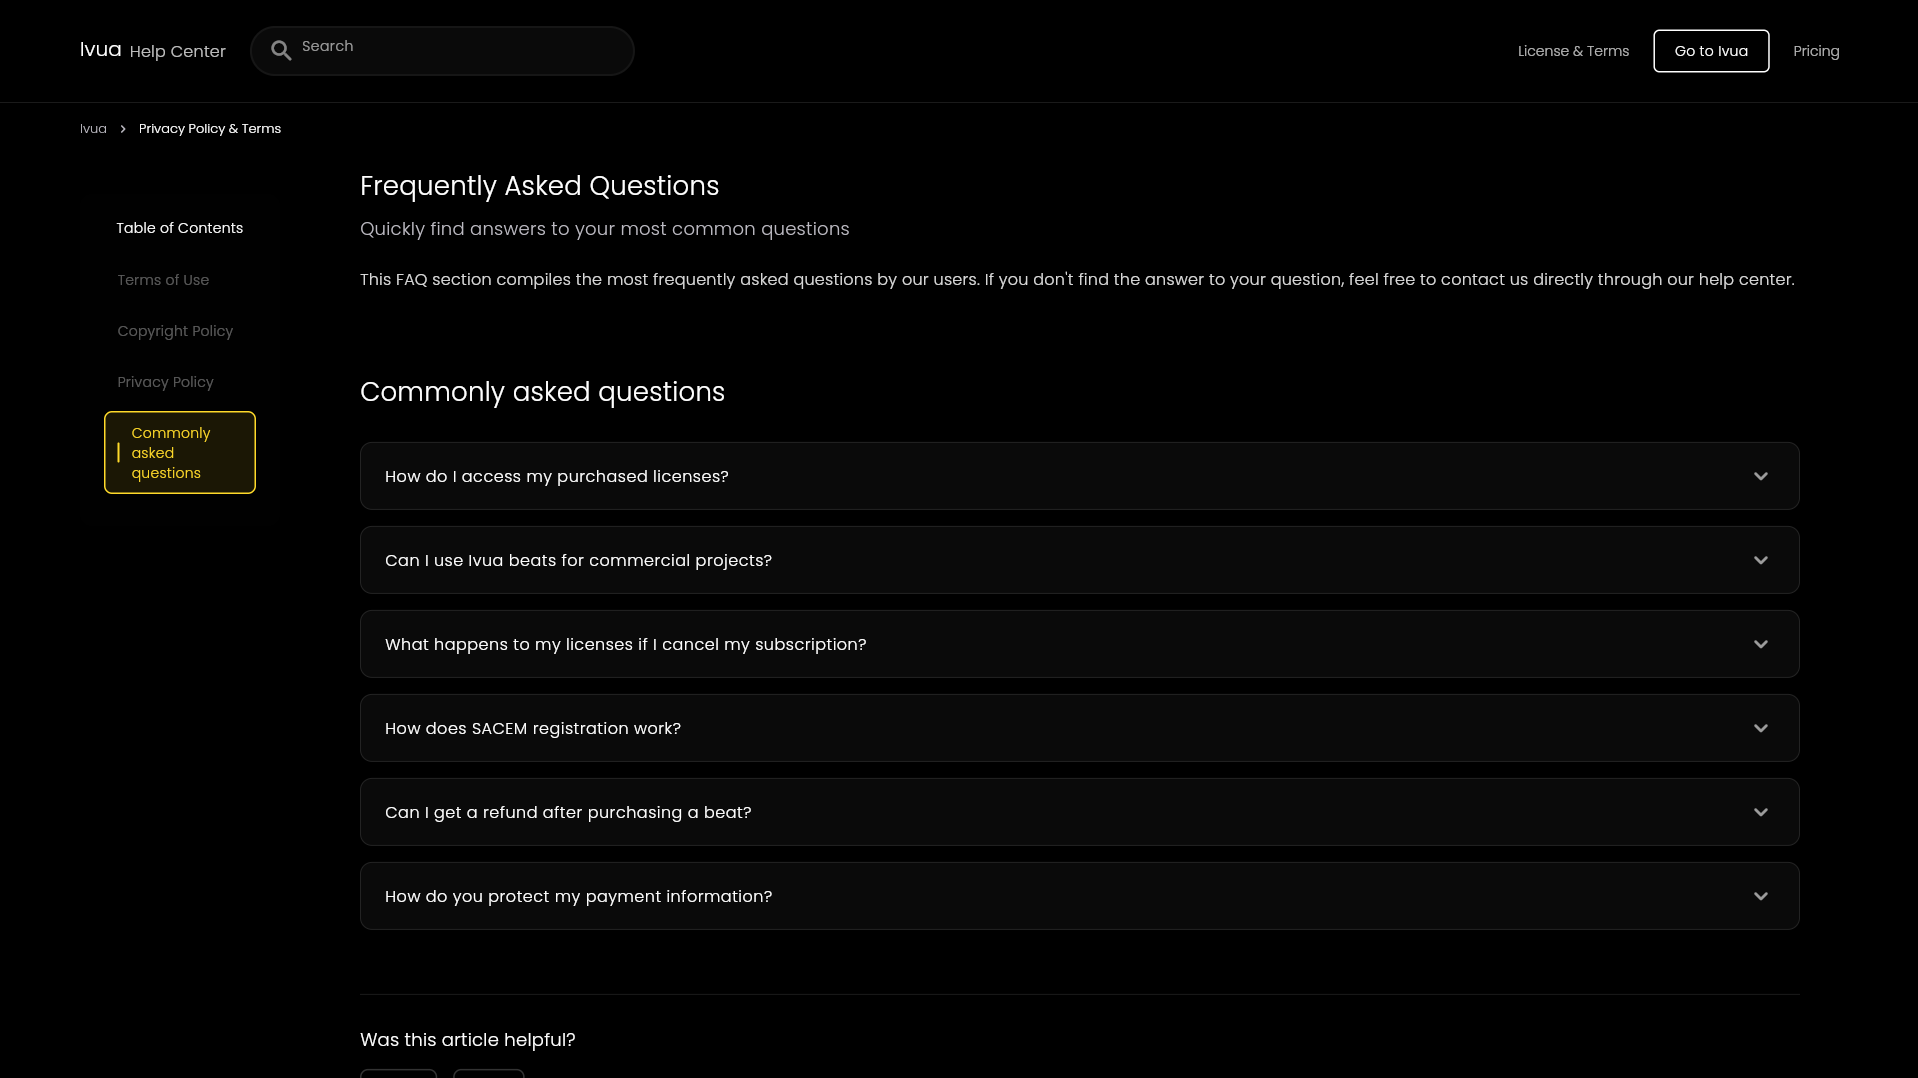Open the Pricing link
Image resolution: width=1918 pixels, height=1078 pixels.
1816,51
